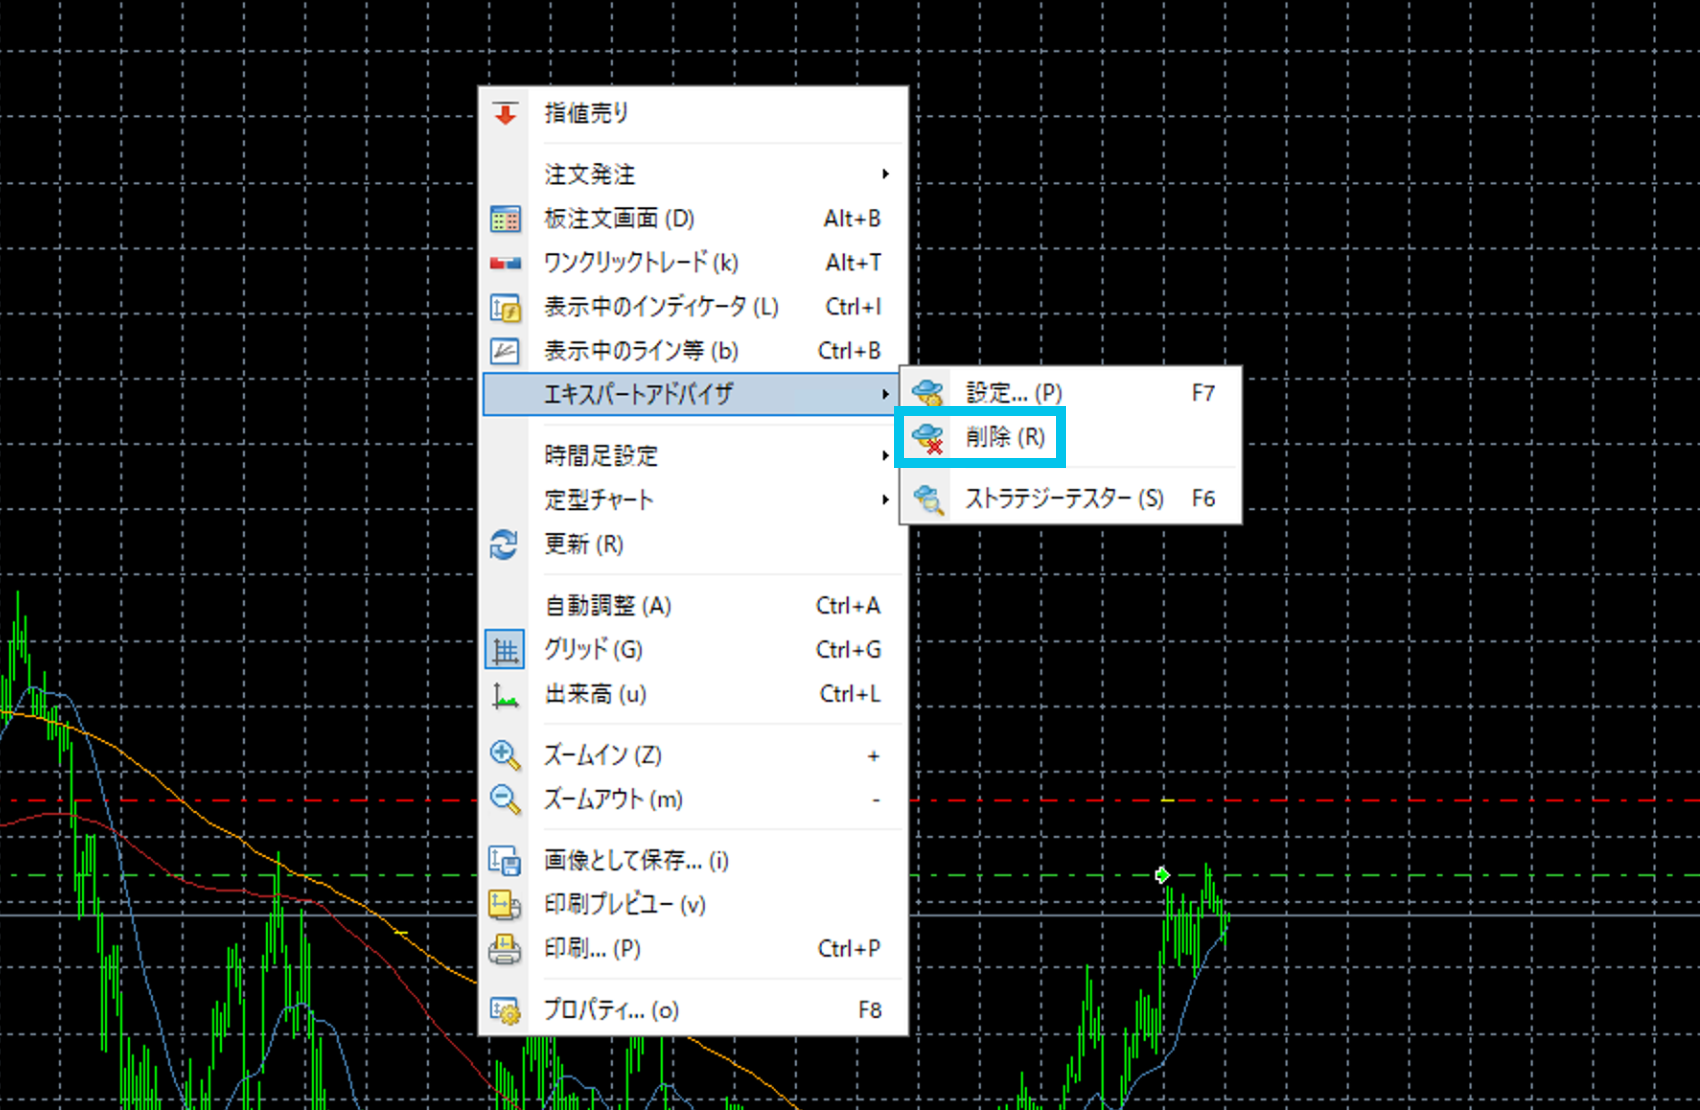Expand the 注文発注 submenu arrow
The width and height of the screenshot is (1700, 1110).
click(x=885, y=175)
